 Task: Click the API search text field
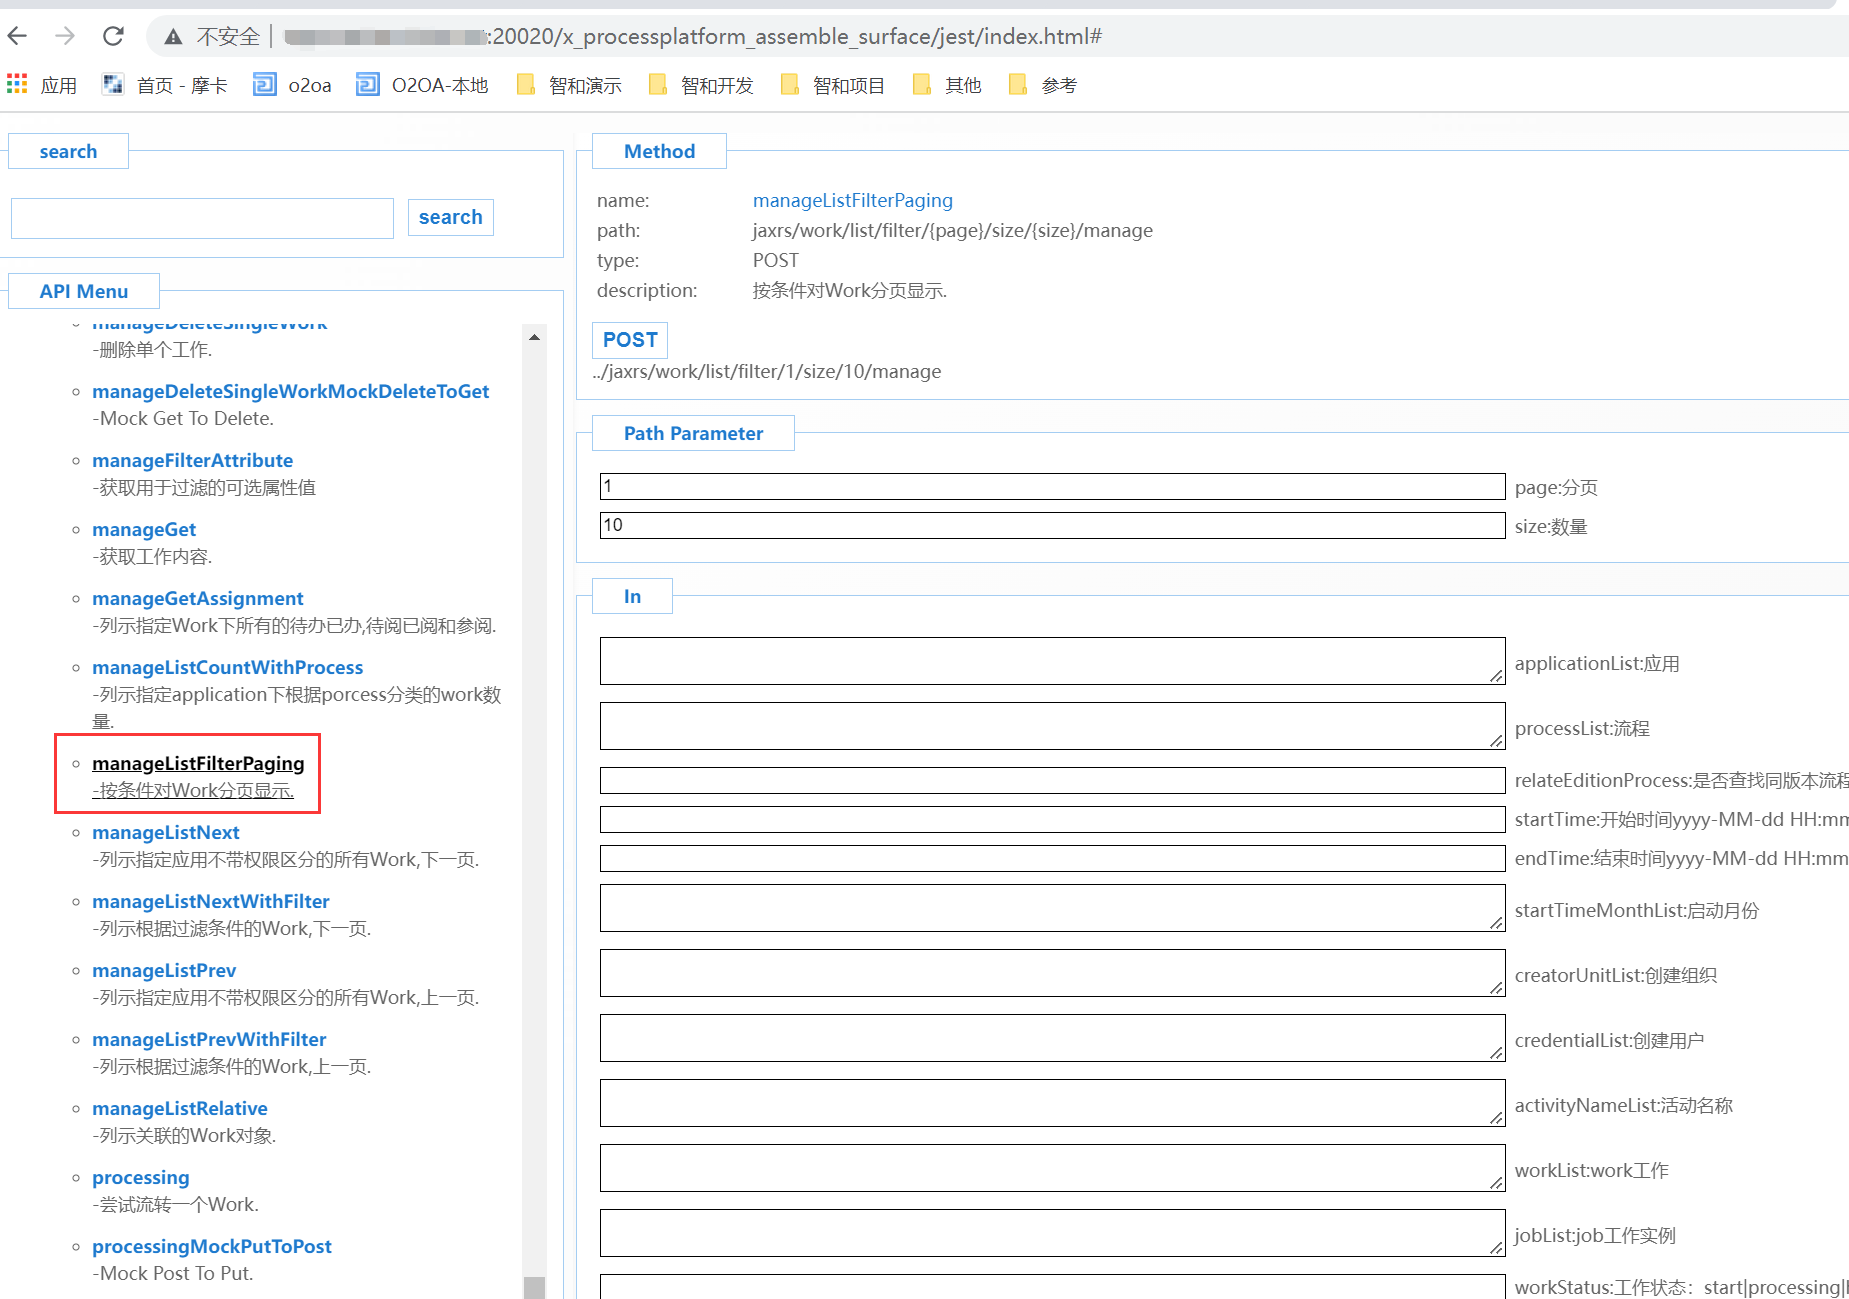202,218
